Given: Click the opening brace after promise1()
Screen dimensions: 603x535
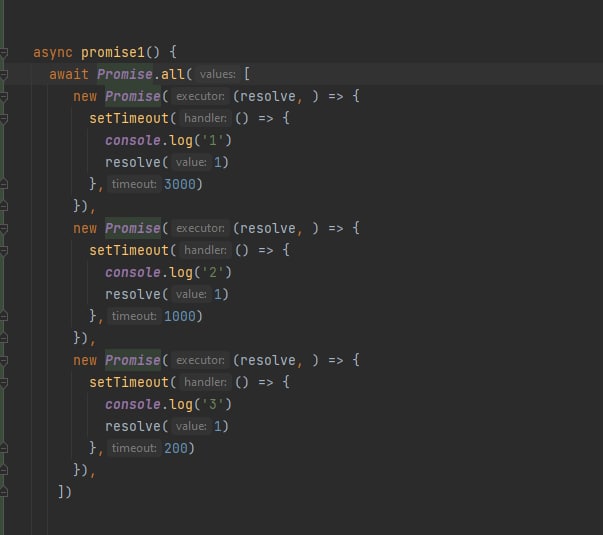Looking at the screenshot, I should click(x=173, y=52).
